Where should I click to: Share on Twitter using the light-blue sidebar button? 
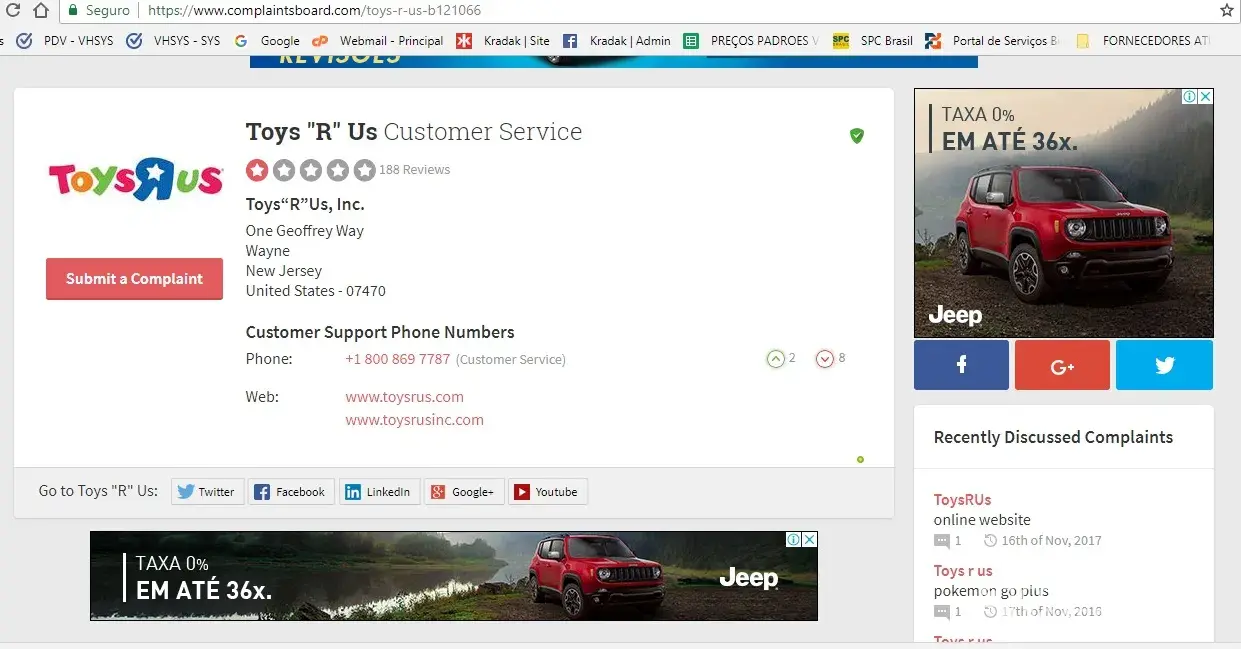[x=1164, y=365]
